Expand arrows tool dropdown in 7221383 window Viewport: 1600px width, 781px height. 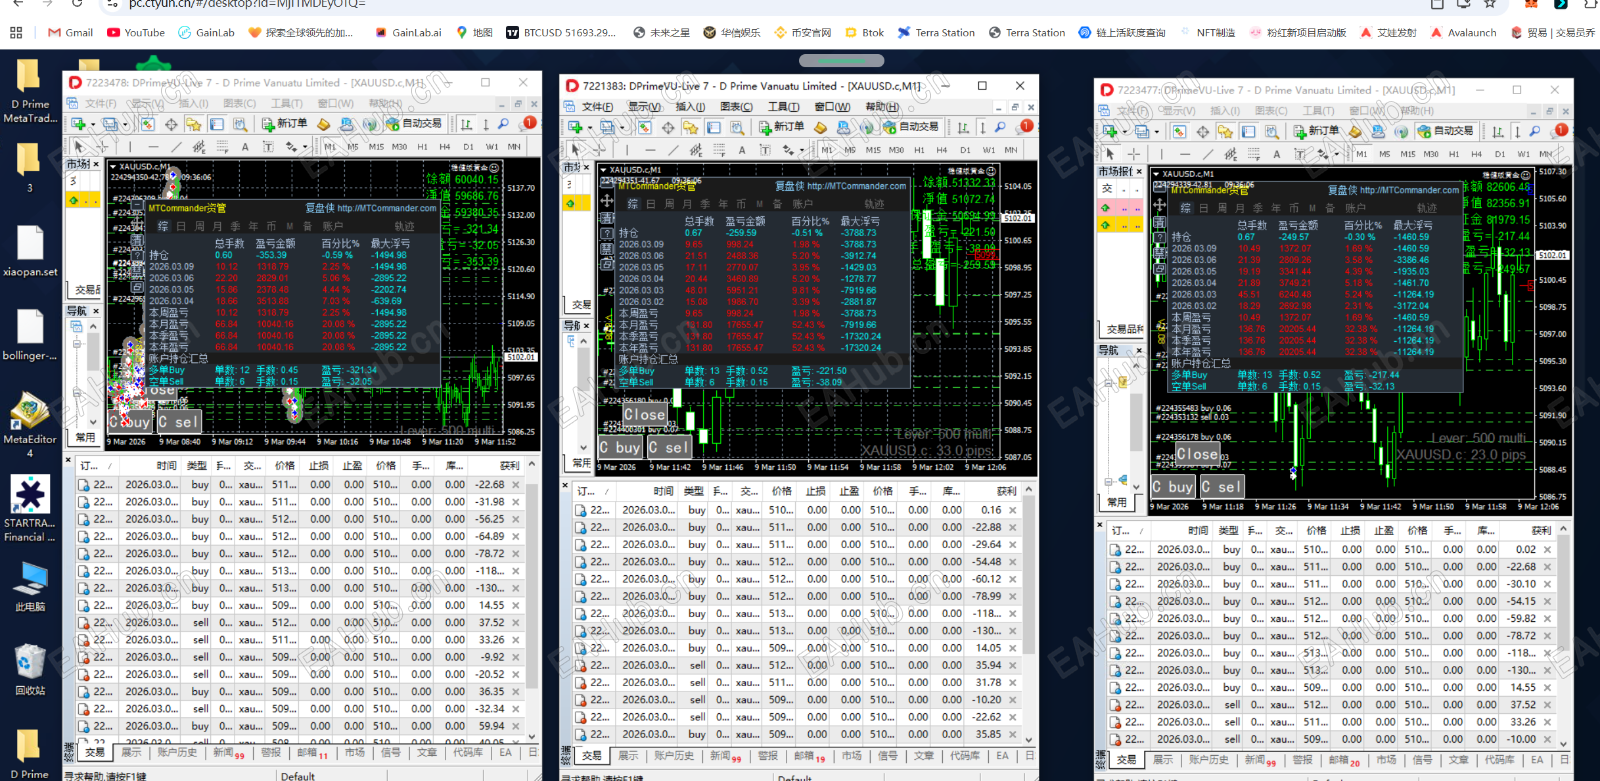pos(802,150)
